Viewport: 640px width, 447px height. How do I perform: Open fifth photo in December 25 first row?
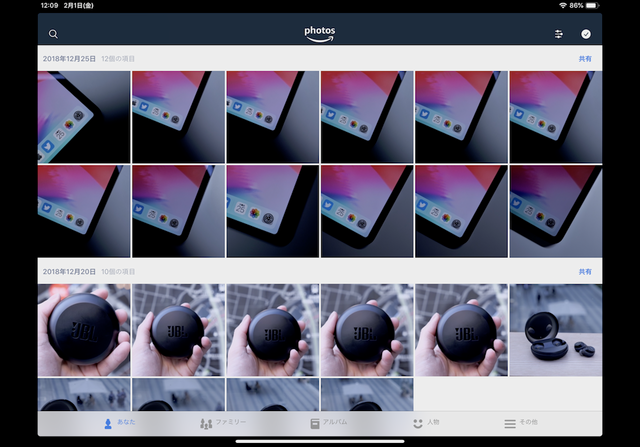(x=461, y=117)
